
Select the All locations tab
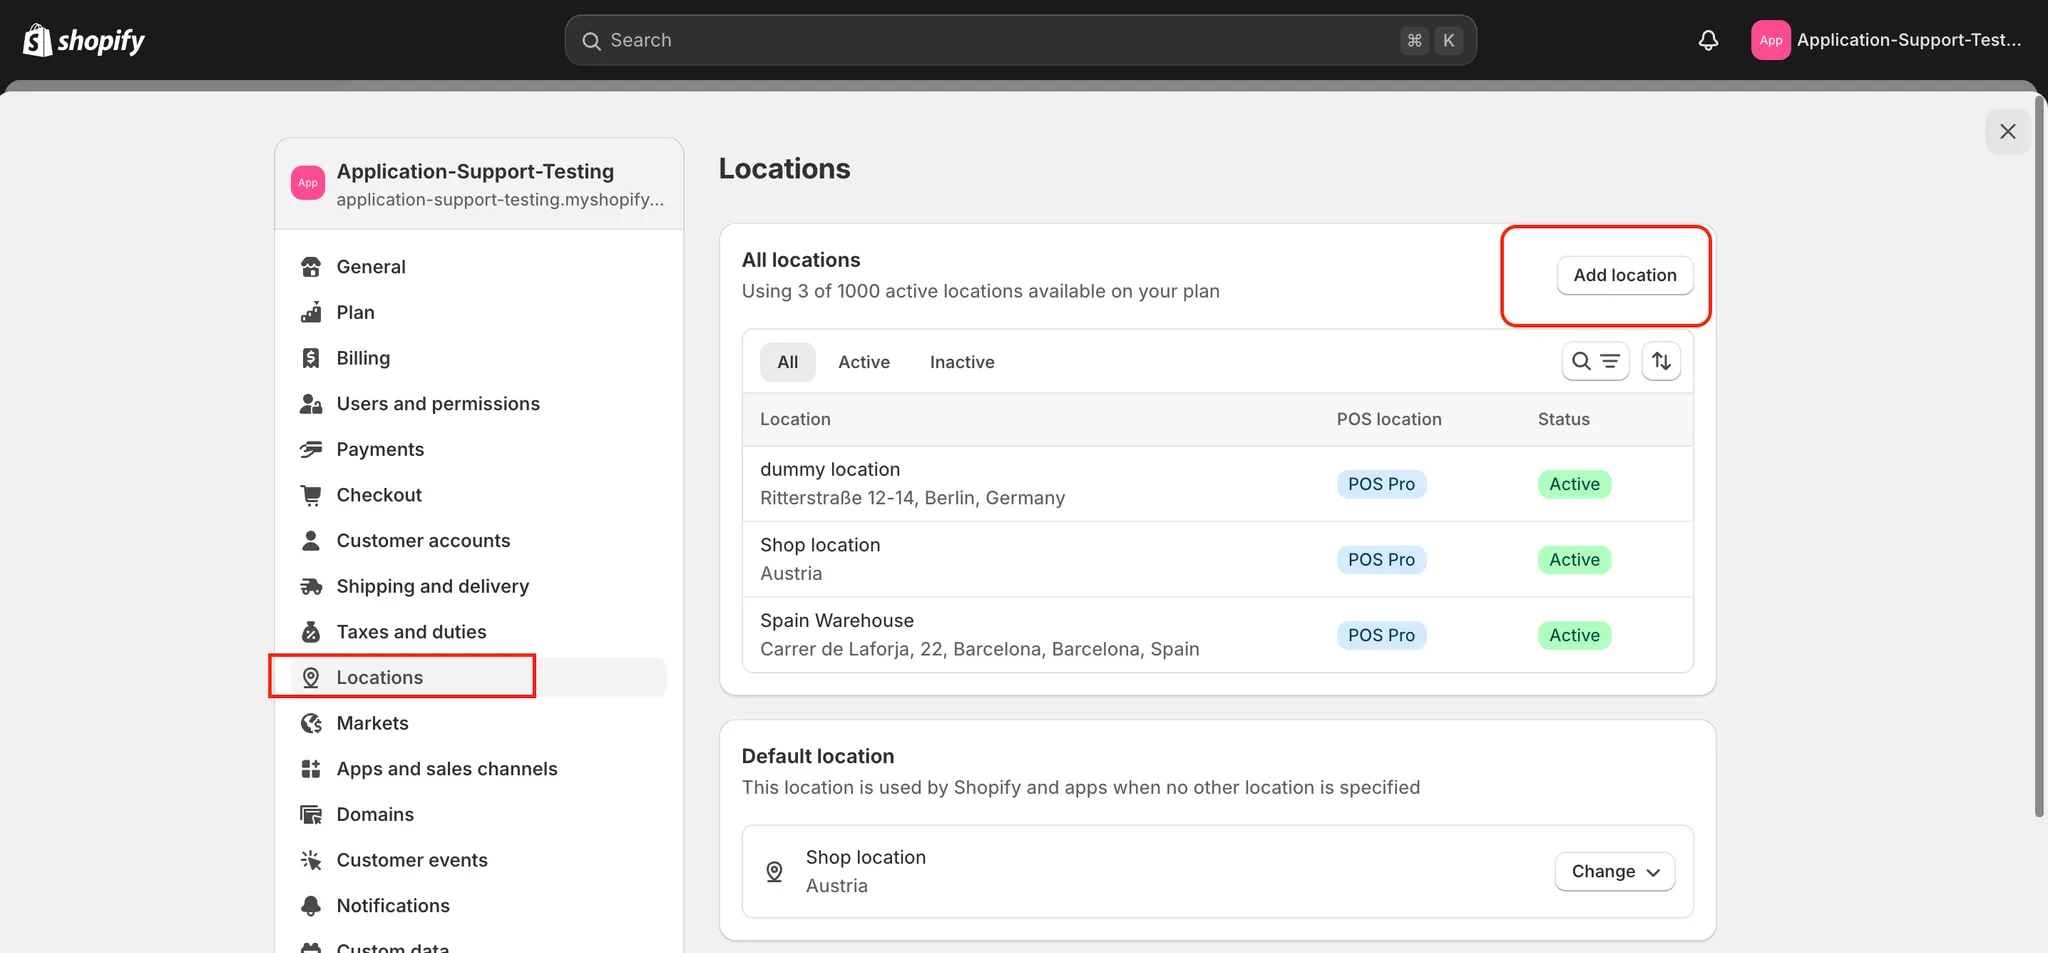click(x=788, y=362)
